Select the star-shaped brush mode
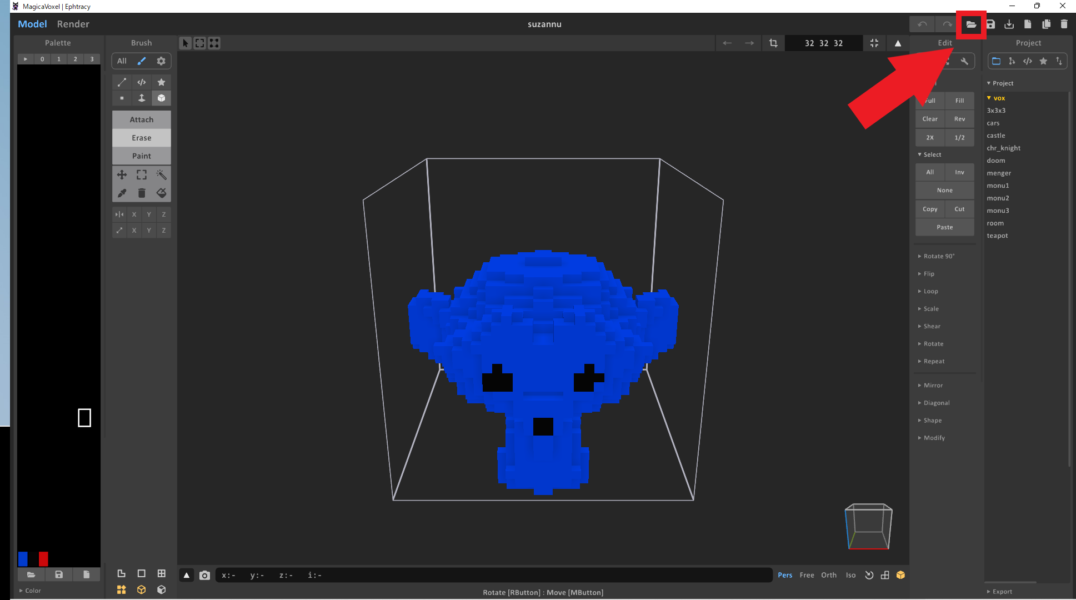The image size is (1076, 600). pyautogui.click(x=161, y=82)
